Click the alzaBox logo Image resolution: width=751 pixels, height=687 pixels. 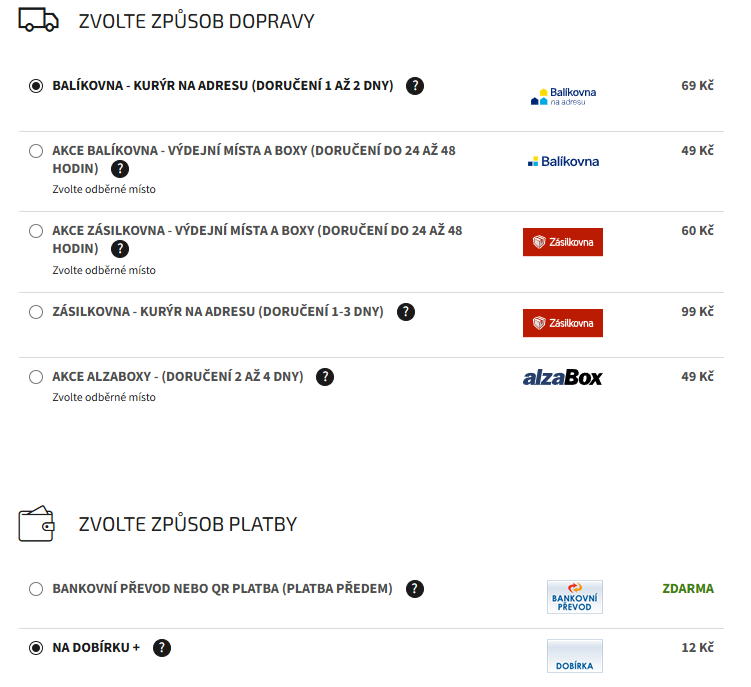562,378
